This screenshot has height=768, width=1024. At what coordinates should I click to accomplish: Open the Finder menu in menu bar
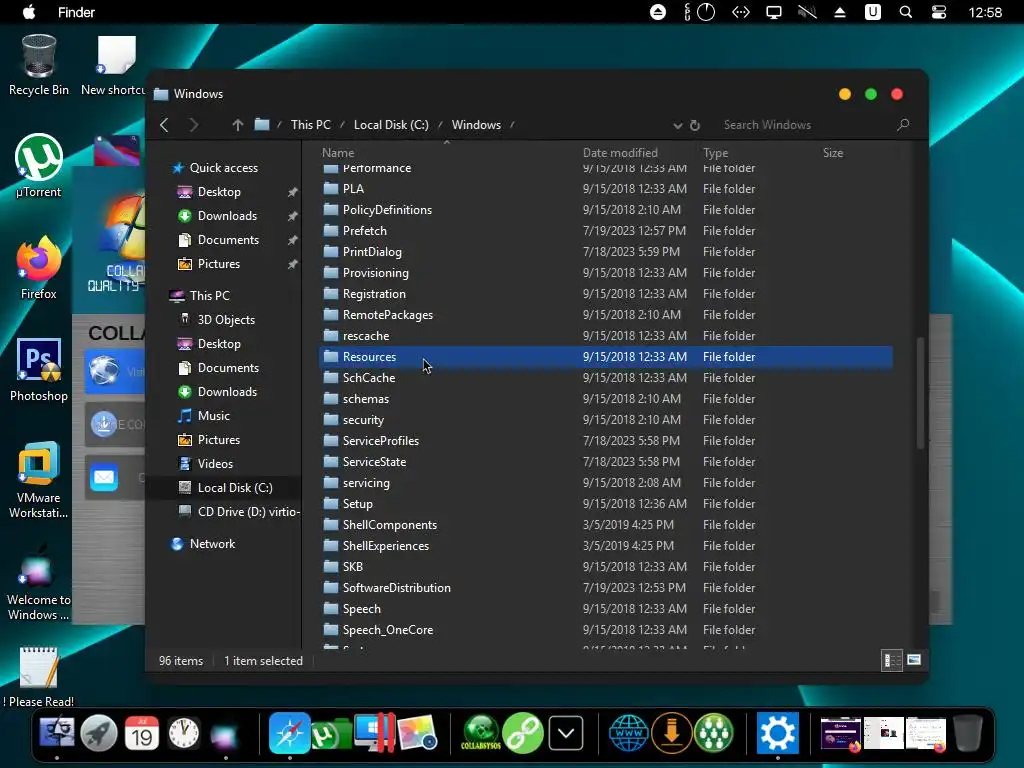pos(76,12)
